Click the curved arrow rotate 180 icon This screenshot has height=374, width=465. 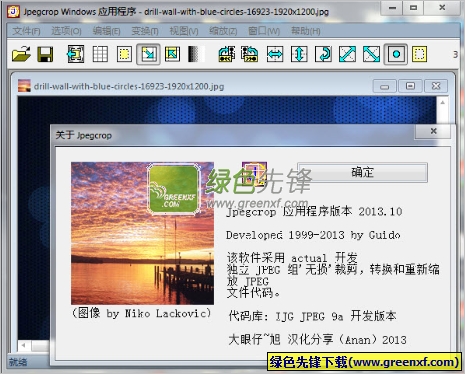coord(323,54)
